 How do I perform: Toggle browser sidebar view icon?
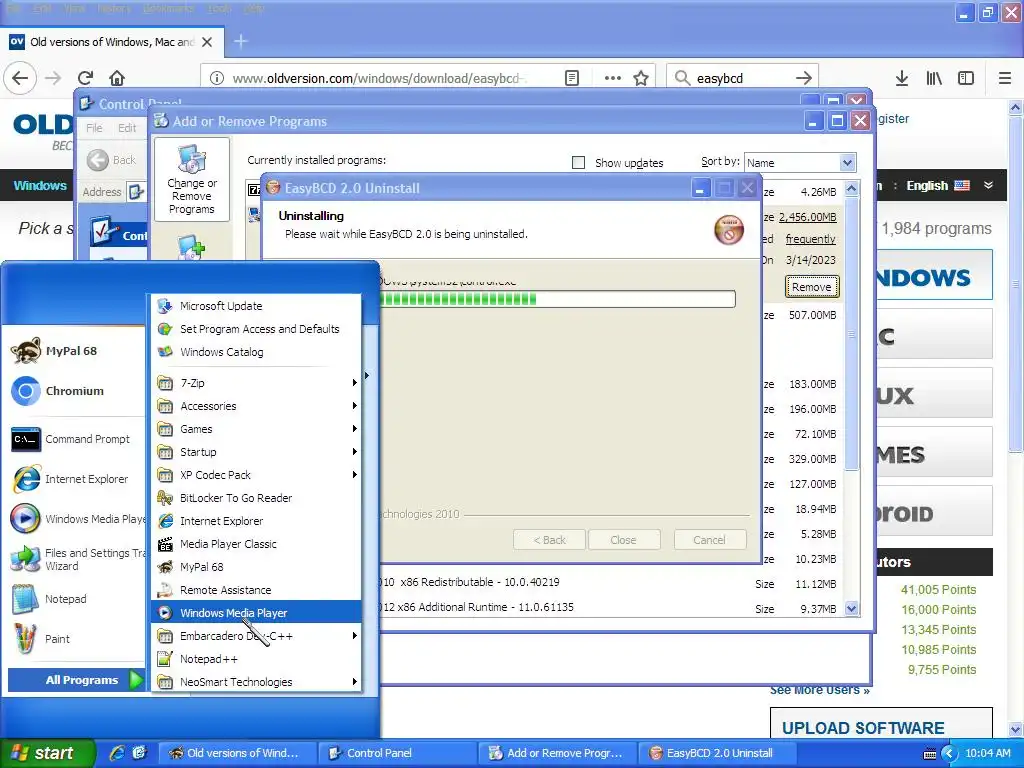point(966,78)
